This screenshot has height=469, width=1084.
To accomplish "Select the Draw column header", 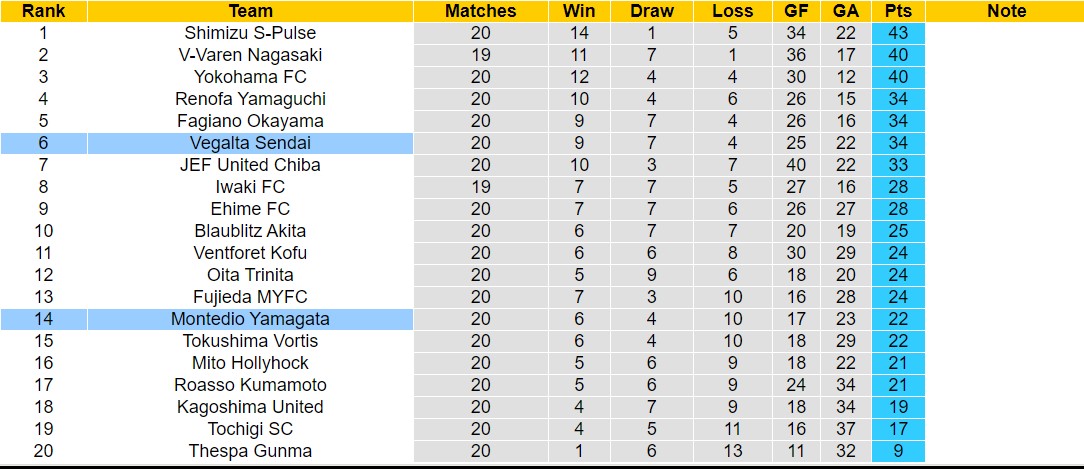I will coord(652,11).
